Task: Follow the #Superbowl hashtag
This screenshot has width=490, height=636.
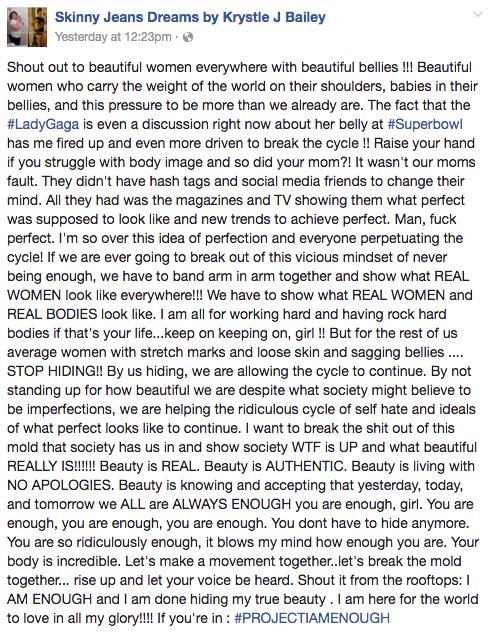Action: point(425,124)
